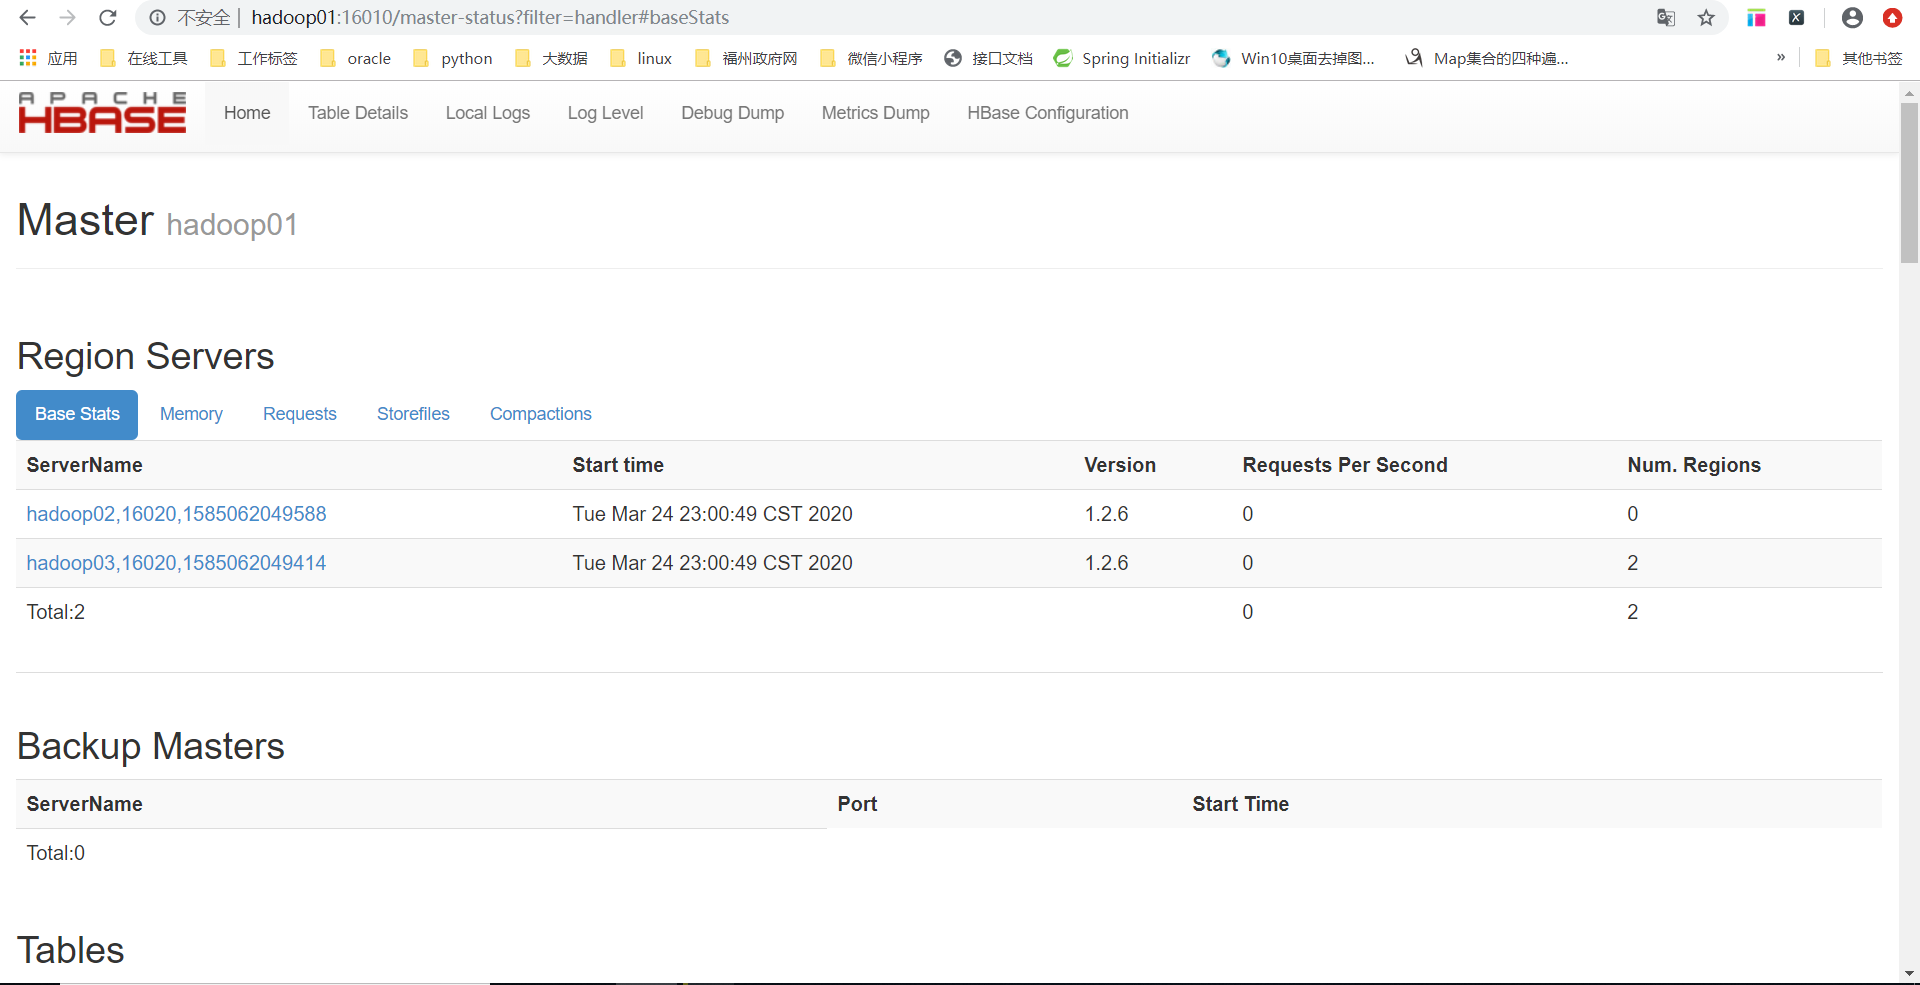Click the red update notification icon
1920x985 pixels.
pyautogui.click(x=1892, y=18)
